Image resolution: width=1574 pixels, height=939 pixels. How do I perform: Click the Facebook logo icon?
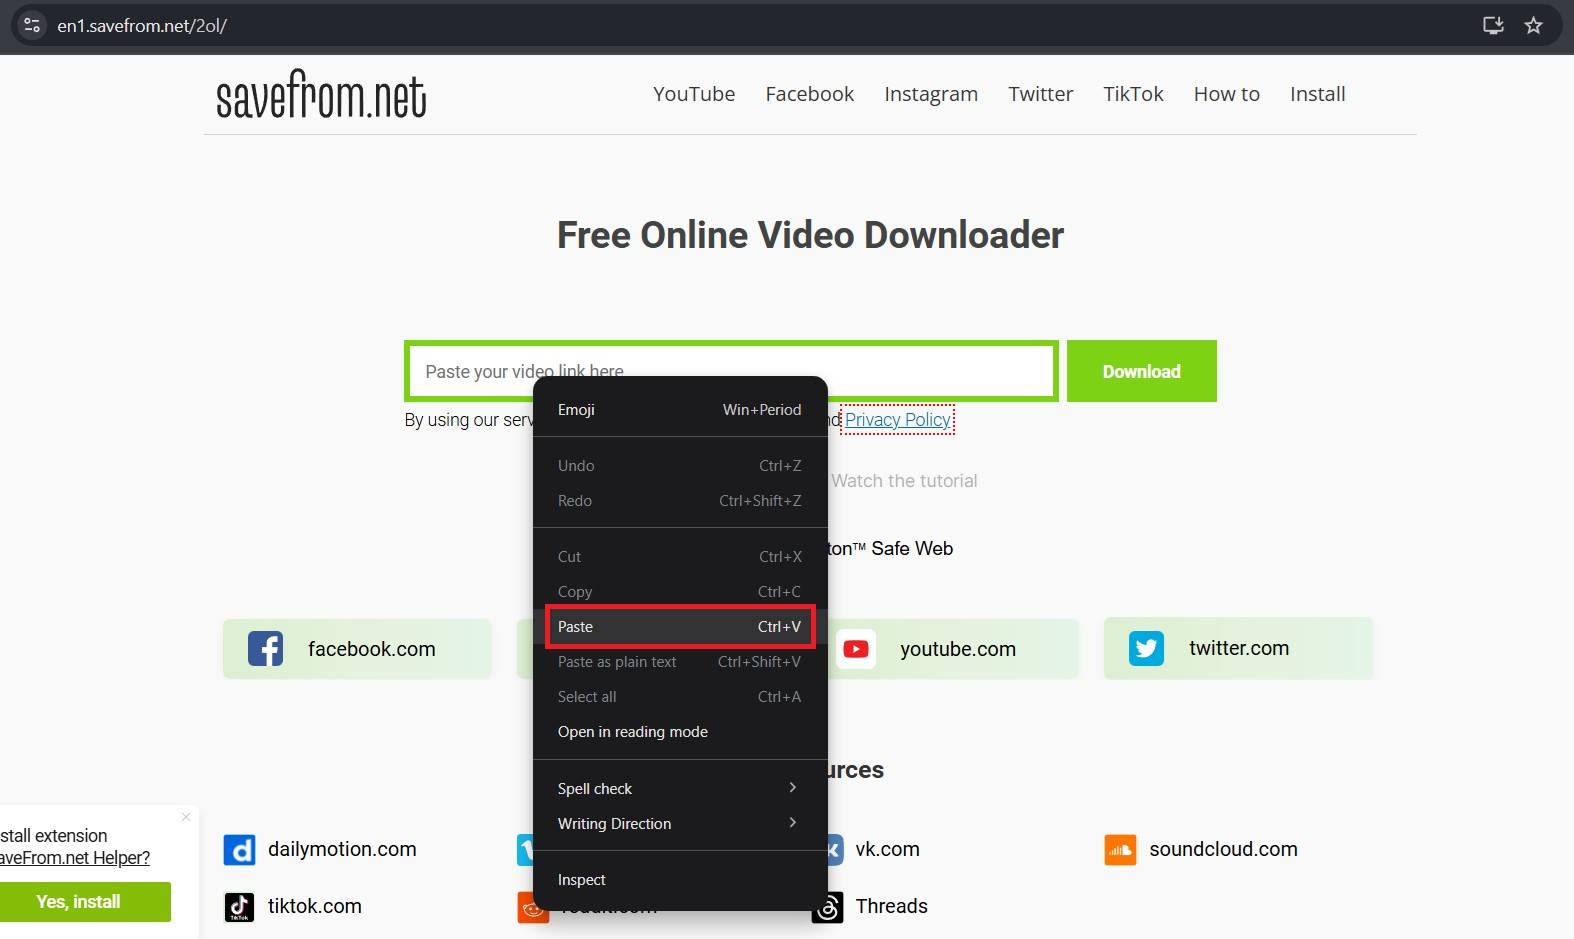click(x=265, y=649)
